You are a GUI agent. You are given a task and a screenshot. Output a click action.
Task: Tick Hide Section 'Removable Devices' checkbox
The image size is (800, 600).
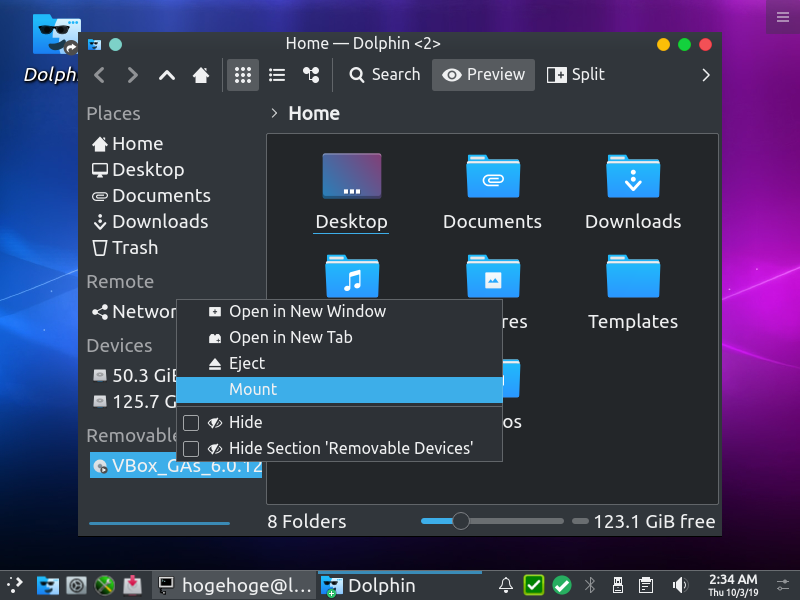click(191, 448)
